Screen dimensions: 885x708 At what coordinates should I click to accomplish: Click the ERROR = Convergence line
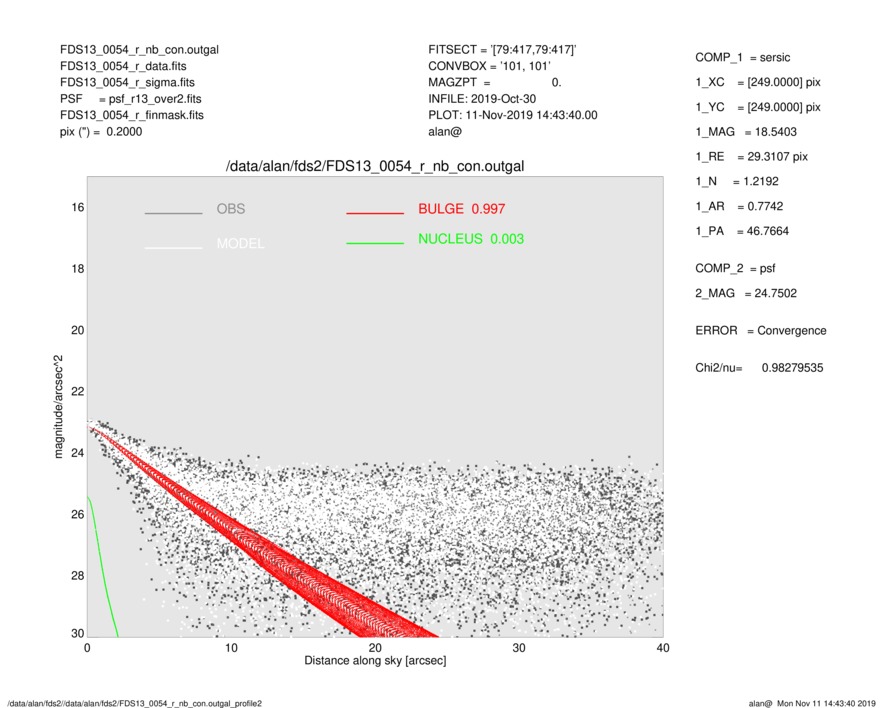[x=761, y=331]
